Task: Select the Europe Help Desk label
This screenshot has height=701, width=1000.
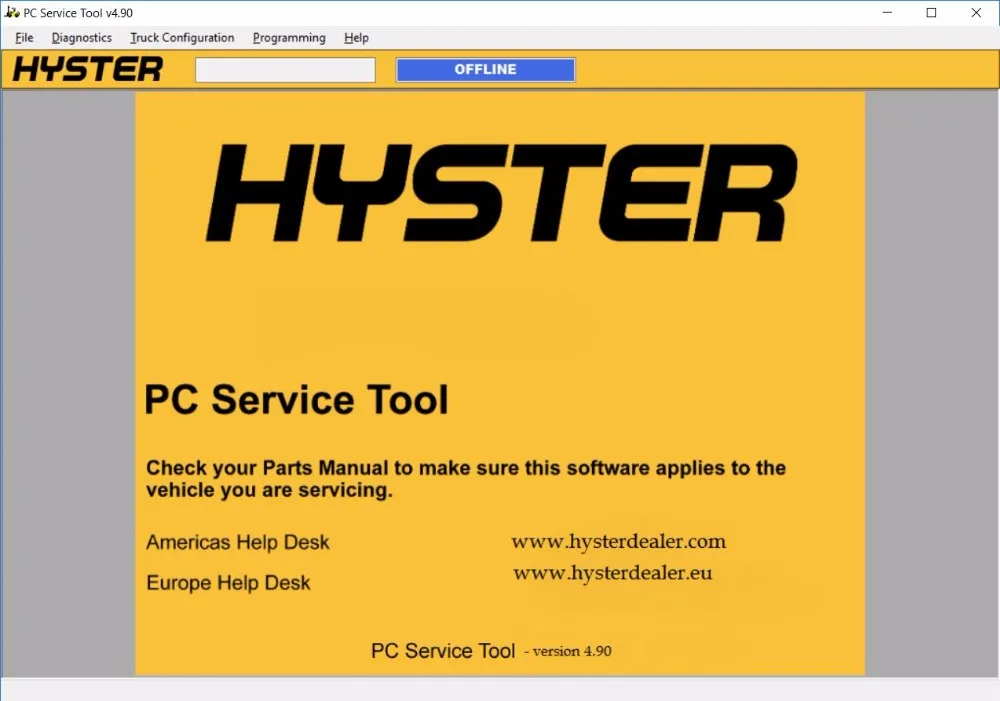Action: click(x=229, y=583)
